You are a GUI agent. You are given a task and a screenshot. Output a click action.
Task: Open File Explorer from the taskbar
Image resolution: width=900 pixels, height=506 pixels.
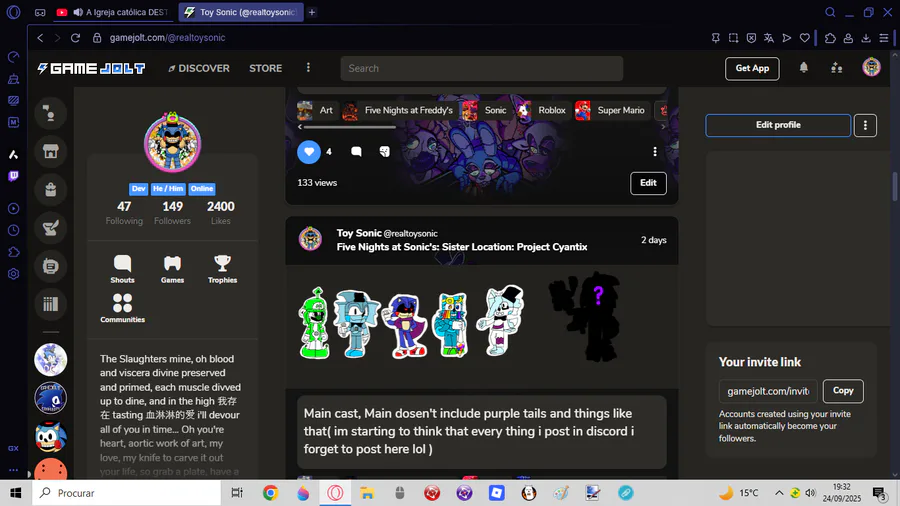[367, 493]
